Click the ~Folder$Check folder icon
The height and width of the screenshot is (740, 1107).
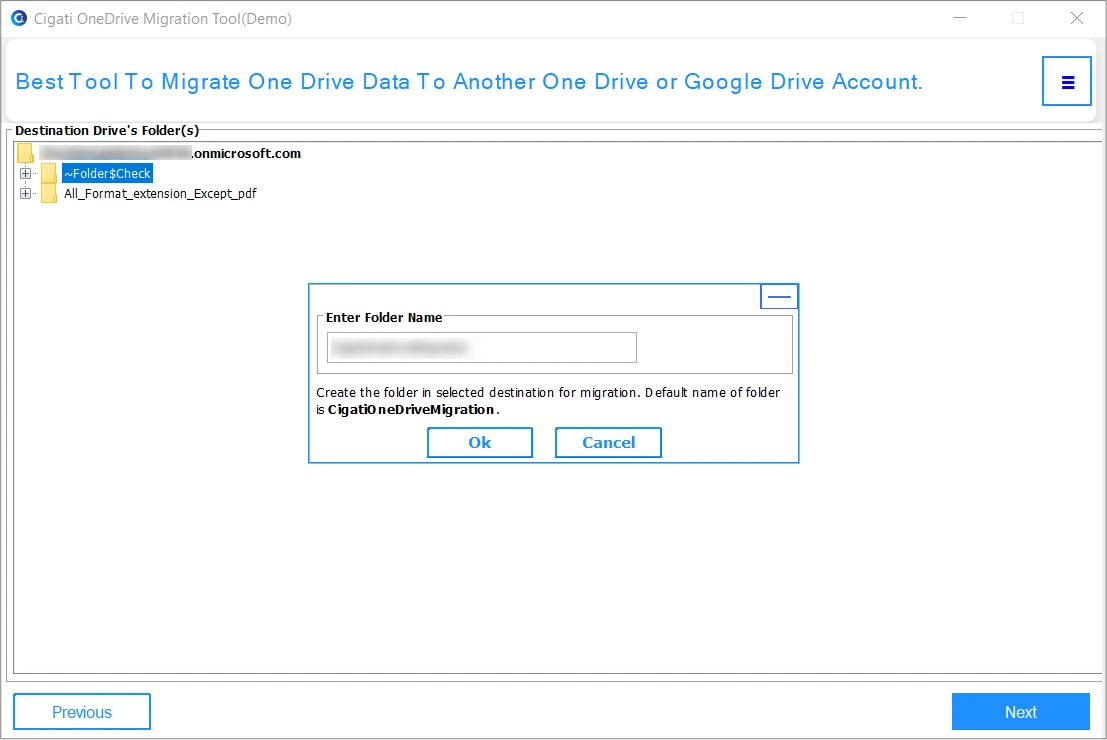48,174
